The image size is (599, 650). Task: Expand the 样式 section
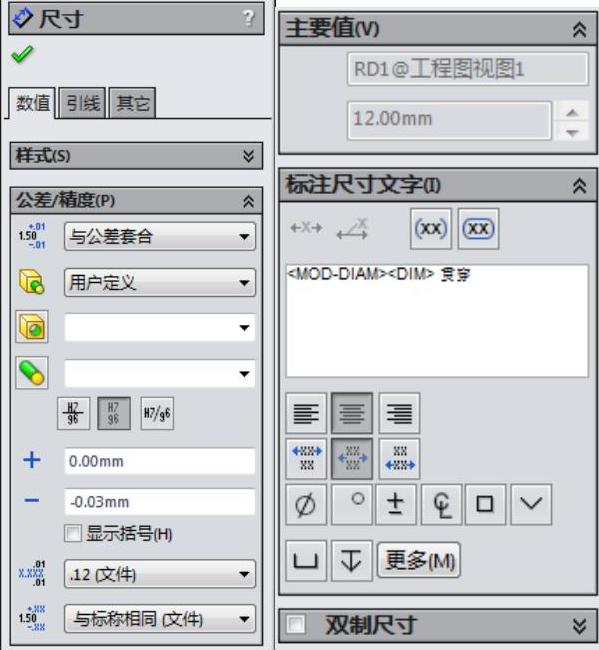coord(136,156)
